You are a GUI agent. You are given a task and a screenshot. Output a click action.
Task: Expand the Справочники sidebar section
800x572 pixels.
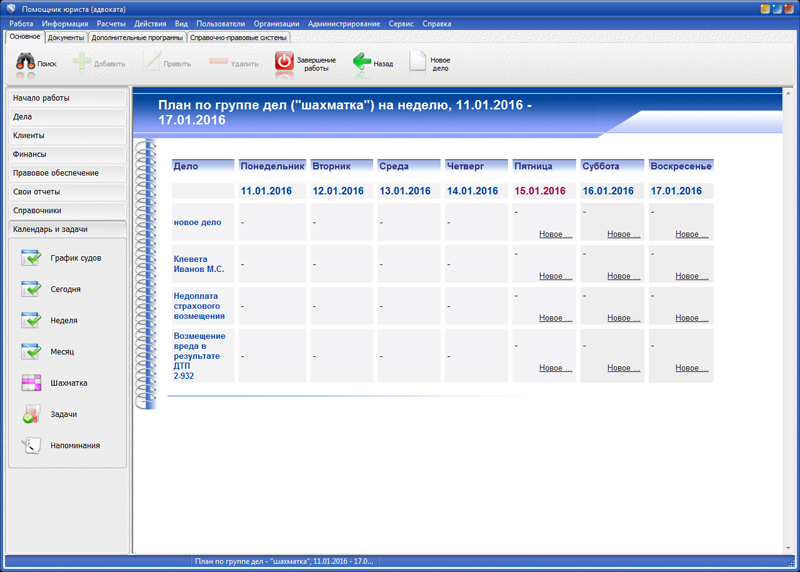(67, 210)
